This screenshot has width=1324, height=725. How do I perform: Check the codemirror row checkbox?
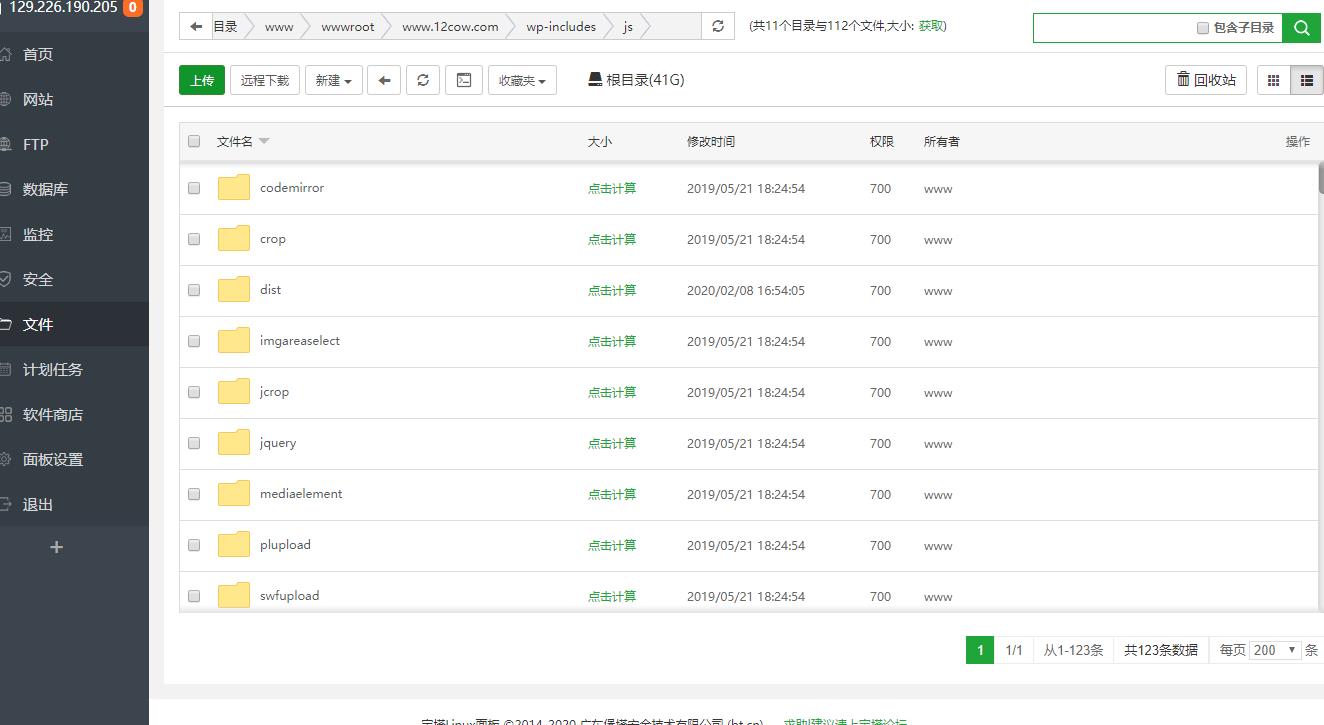pyautogui.click(x=194, y=188)
